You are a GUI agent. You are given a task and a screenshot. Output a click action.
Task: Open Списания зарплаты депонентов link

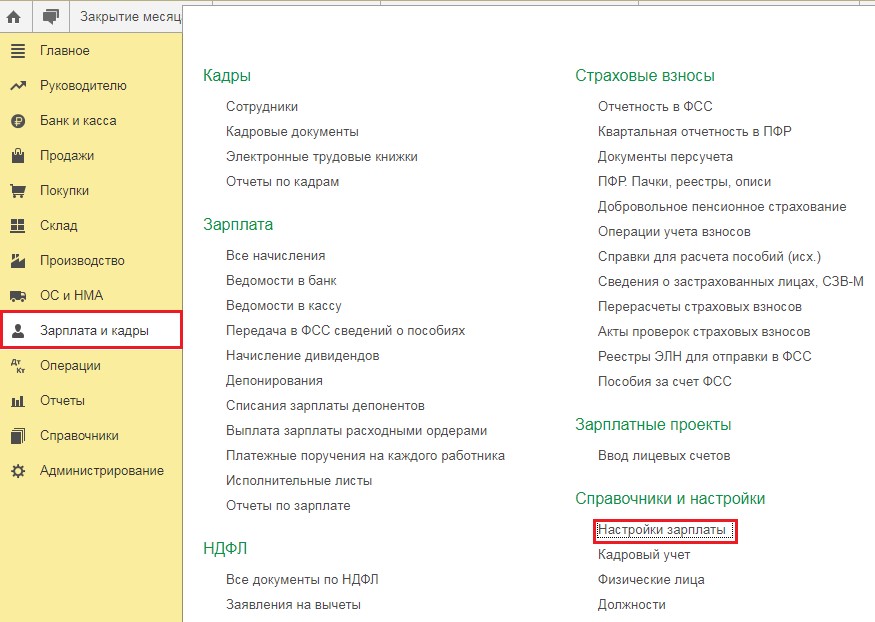click(x=325, y=406)
